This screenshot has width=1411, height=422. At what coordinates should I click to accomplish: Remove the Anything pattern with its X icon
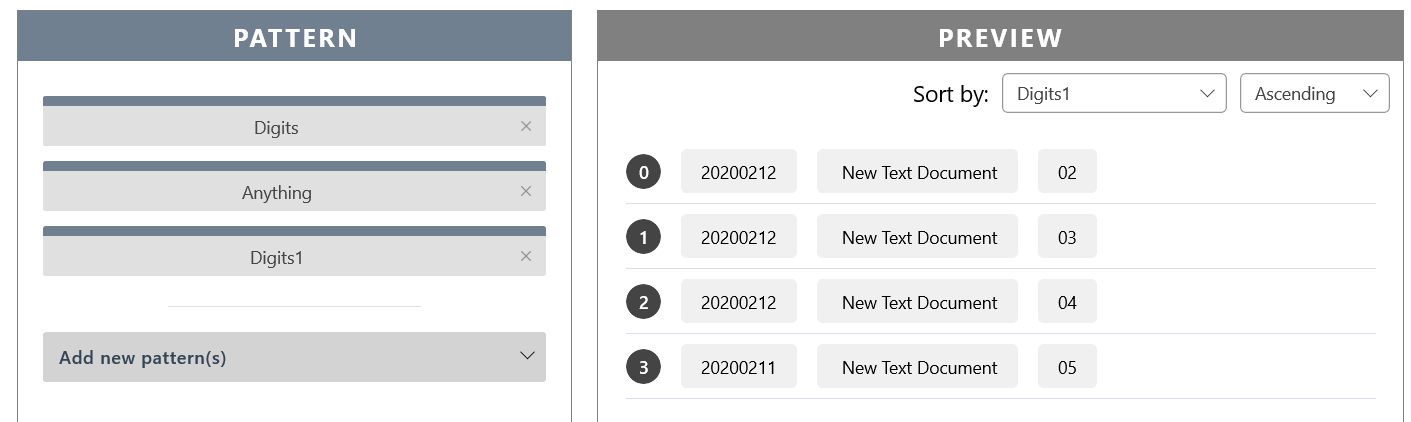pos(526,191)
